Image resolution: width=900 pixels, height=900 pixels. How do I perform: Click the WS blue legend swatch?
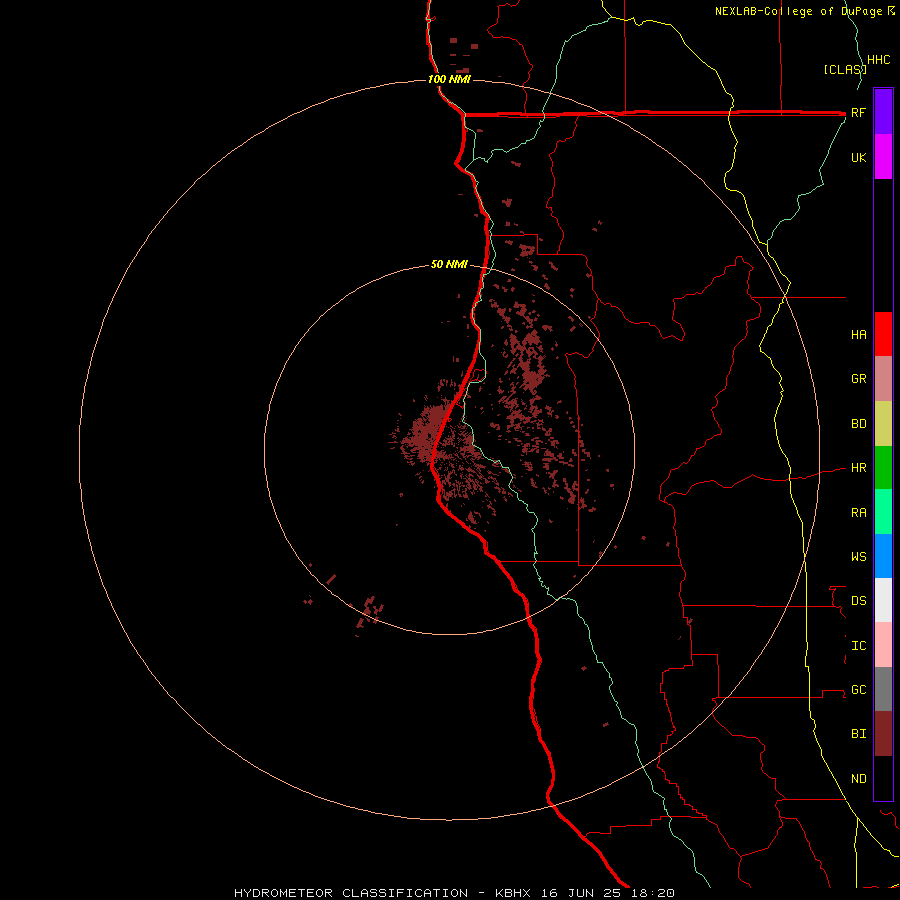point(883,556)
